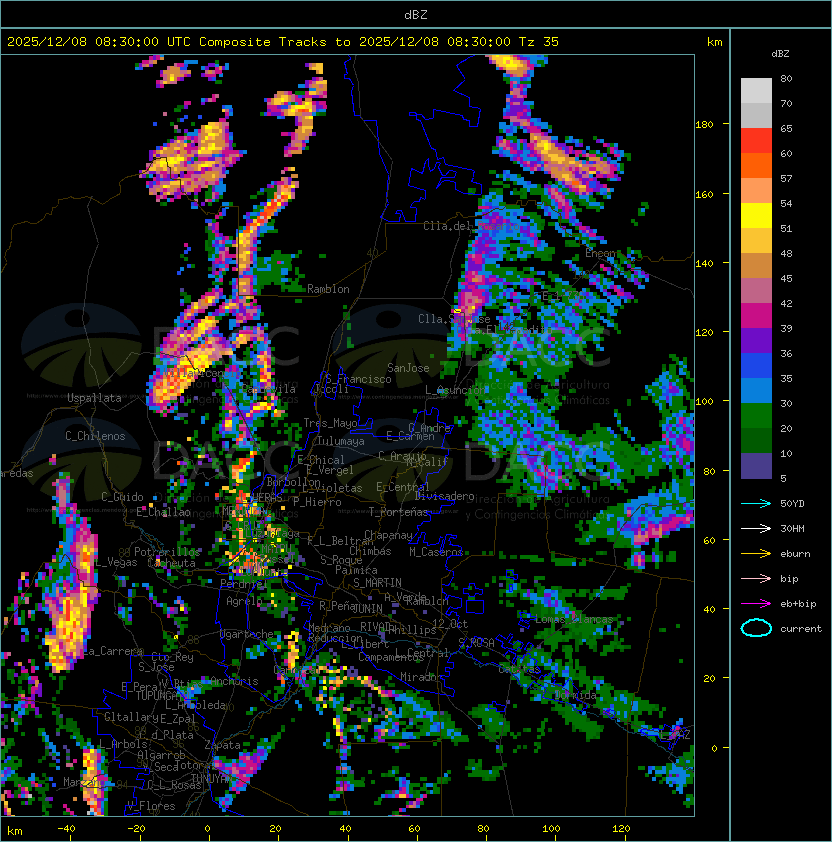832x842 pixels.
Task: Click the E_Central map label
Action: pyautogui.click(x=403, y=487)
